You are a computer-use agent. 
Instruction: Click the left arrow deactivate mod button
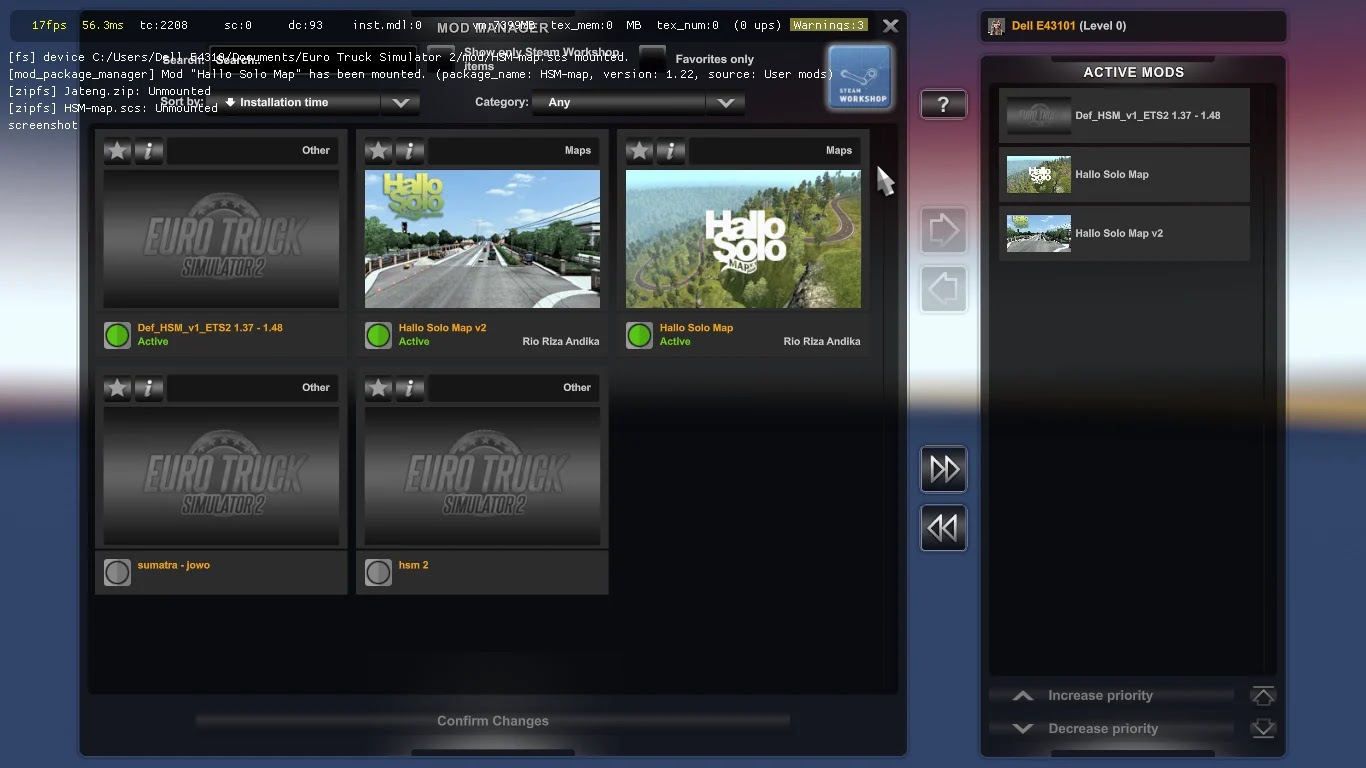[x=943, y=290]
